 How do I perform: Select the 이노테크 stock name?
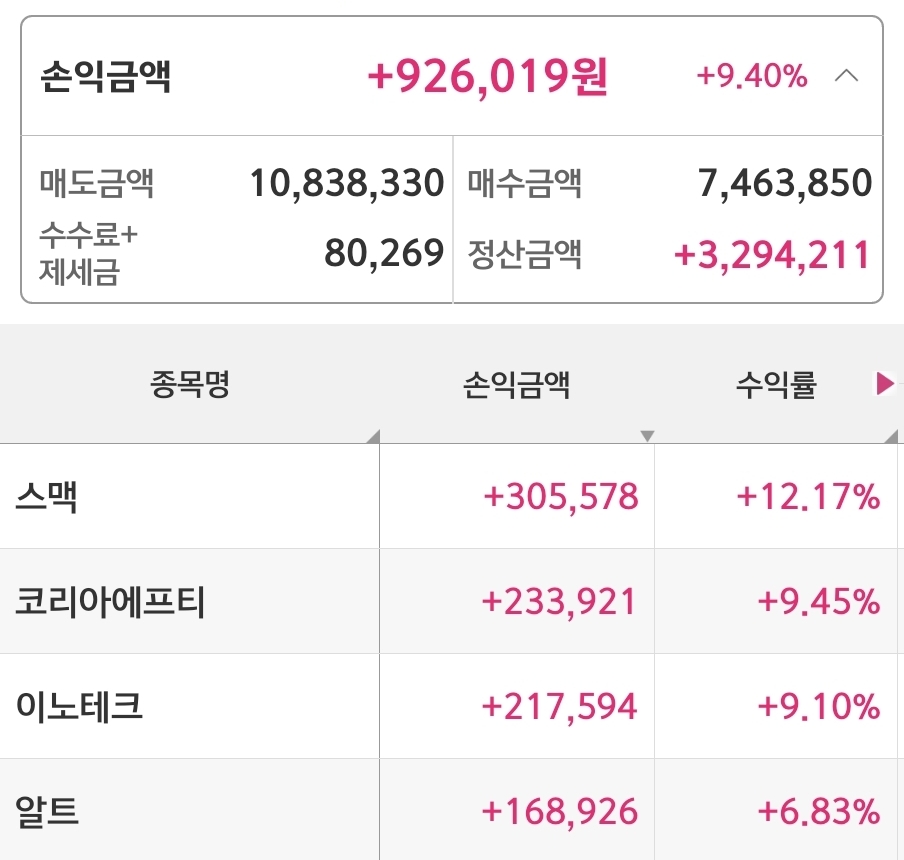(x=79, y=707)
